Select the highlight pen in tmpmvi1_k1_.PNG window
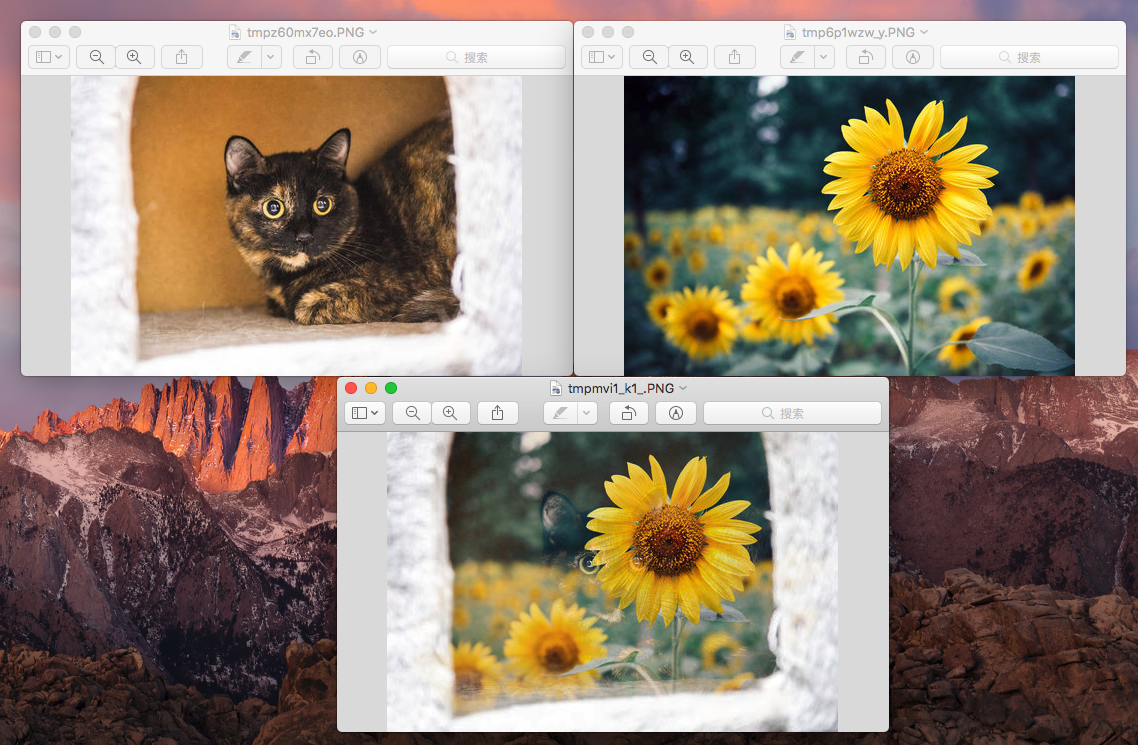The height and width of the screenshot is (745, 1138). 560,413
